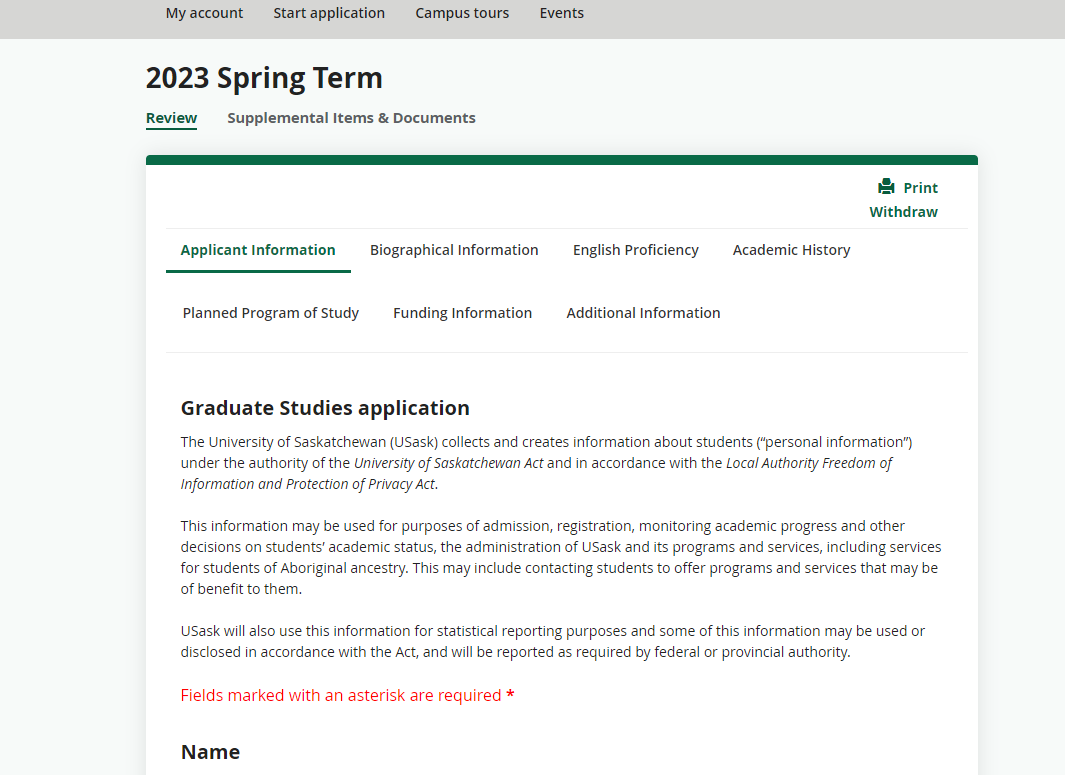The image size is (1065, 775).
Task: Switch to Supplemental Items & Documents
Action: coord(351,117)
